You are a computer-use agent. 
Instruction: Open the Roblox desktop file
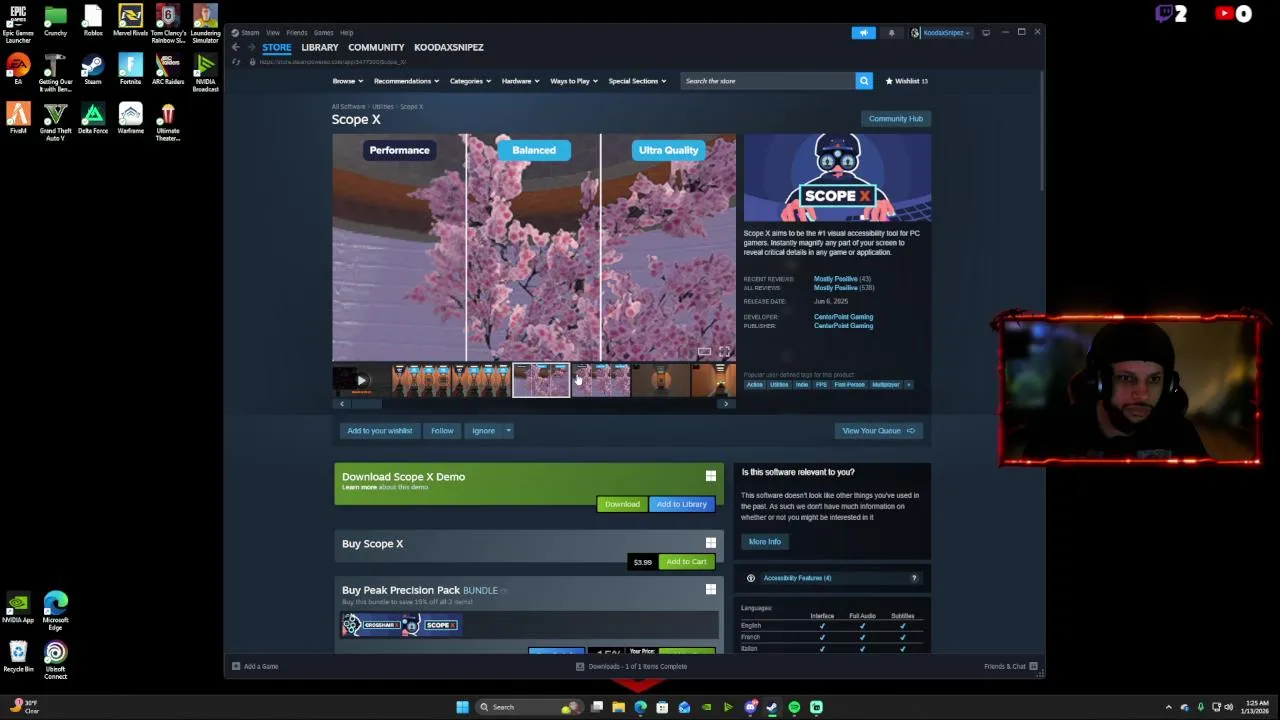(93, 20)
